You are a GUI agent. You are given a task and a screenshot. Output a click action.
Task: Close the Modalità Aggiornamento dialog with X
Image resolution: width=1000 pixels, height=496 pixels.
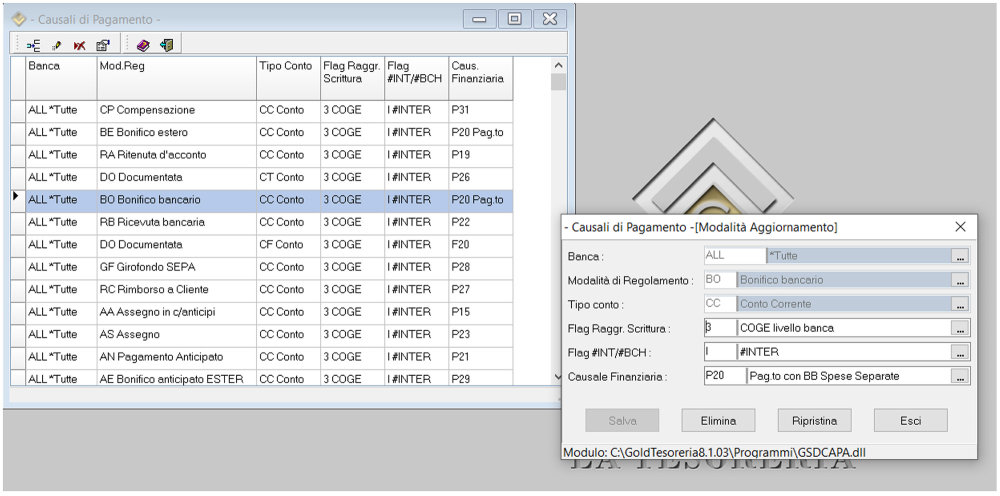[960, 227]
